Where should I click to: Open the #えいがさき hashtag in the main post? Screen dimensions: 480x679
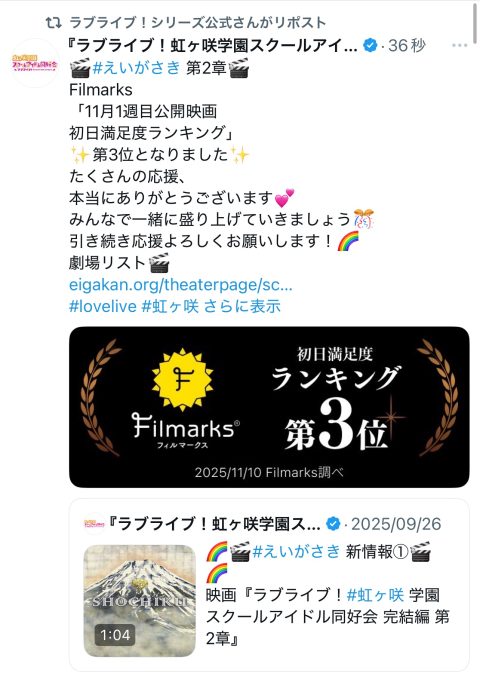coord(136,68)
